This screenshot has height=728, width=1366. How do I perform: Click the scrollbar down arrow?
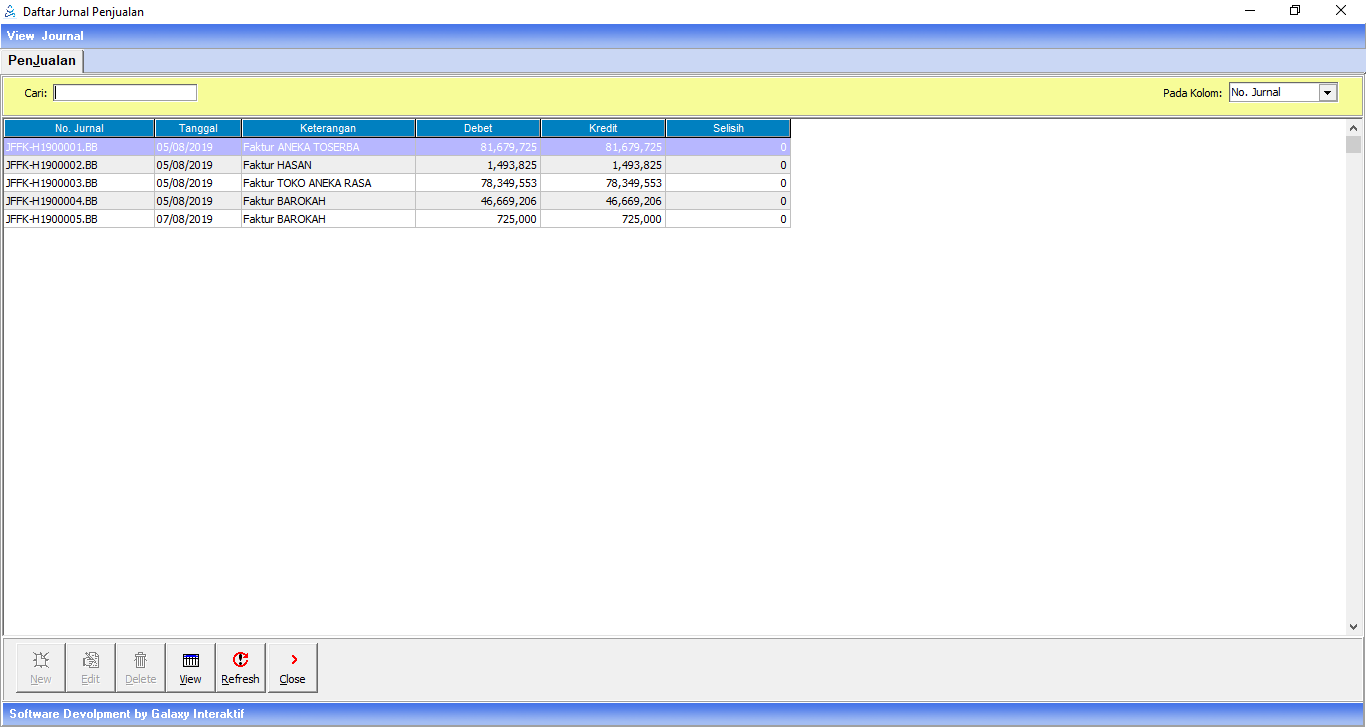pos(1353,627)
